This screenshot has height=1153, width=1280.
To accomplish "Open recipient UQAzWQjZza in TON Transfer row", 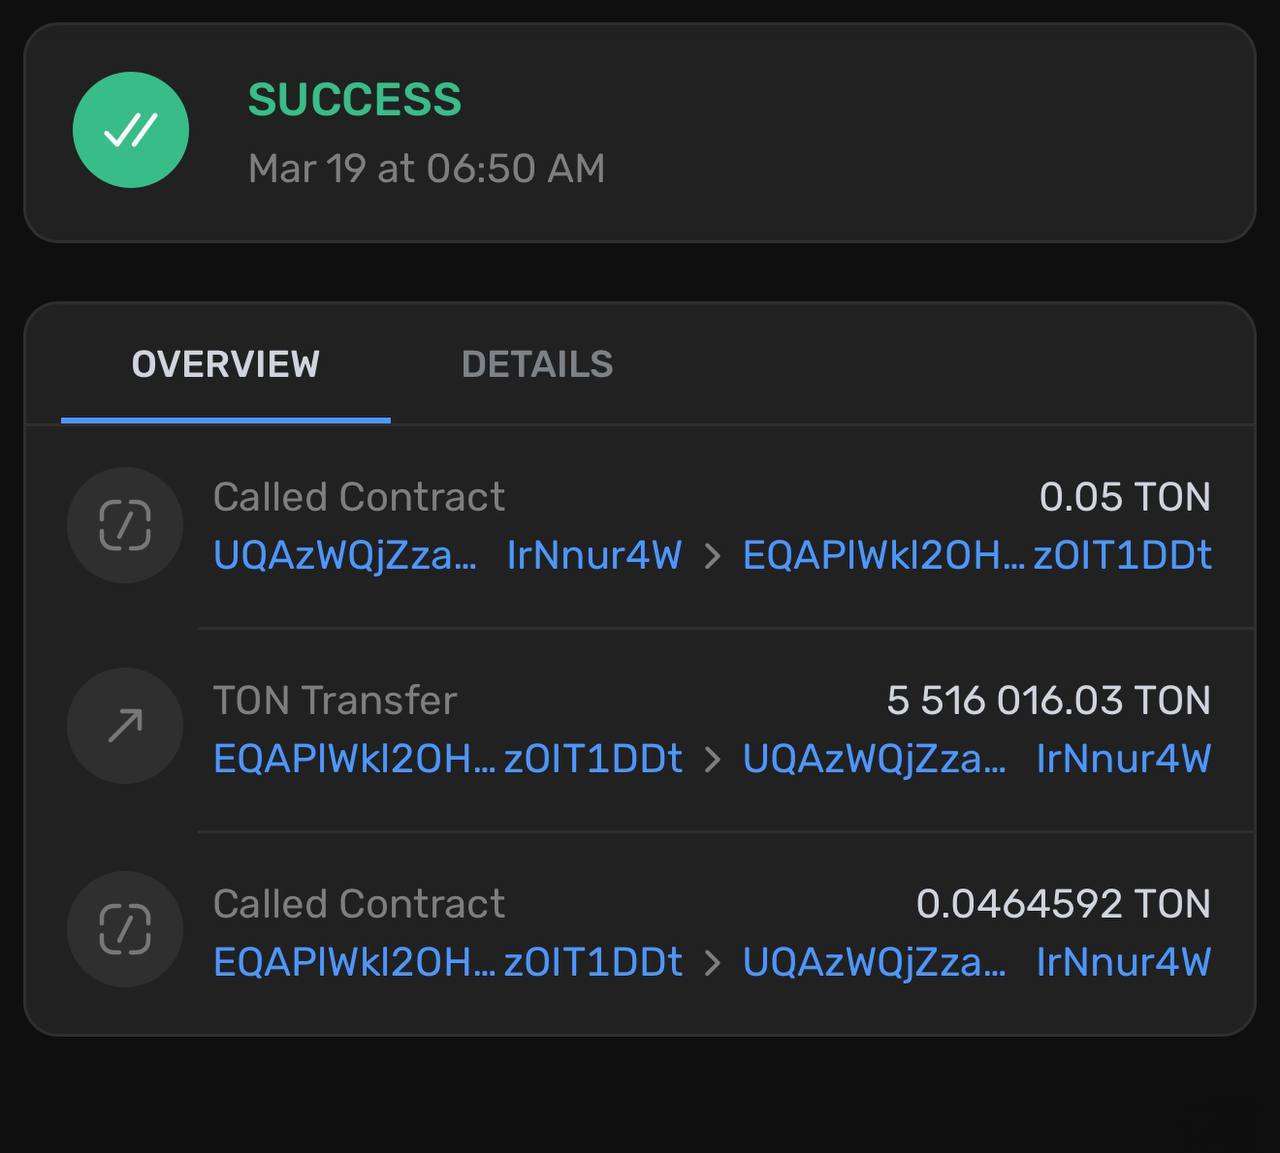I will click(x=976, y=759).
